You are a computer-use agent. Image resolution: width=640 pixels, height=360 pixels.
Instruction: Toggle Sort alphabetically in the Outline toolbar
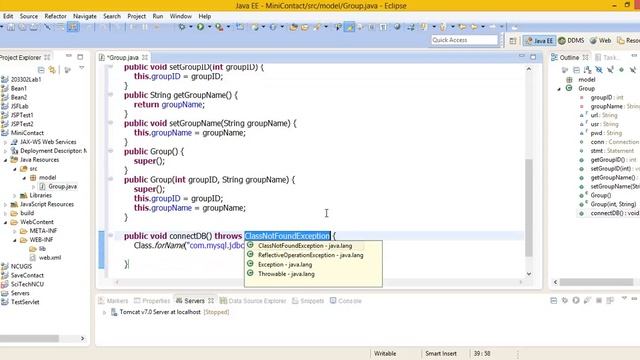tap(587, 70)
